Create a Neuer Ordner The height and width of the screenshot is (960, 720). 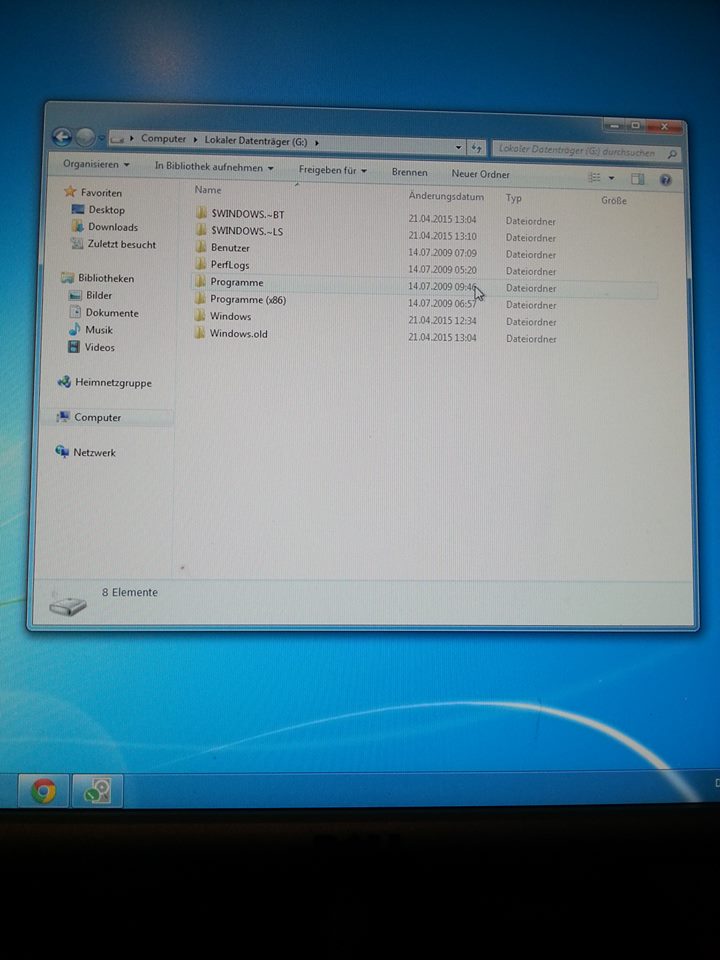click(481, 174)
